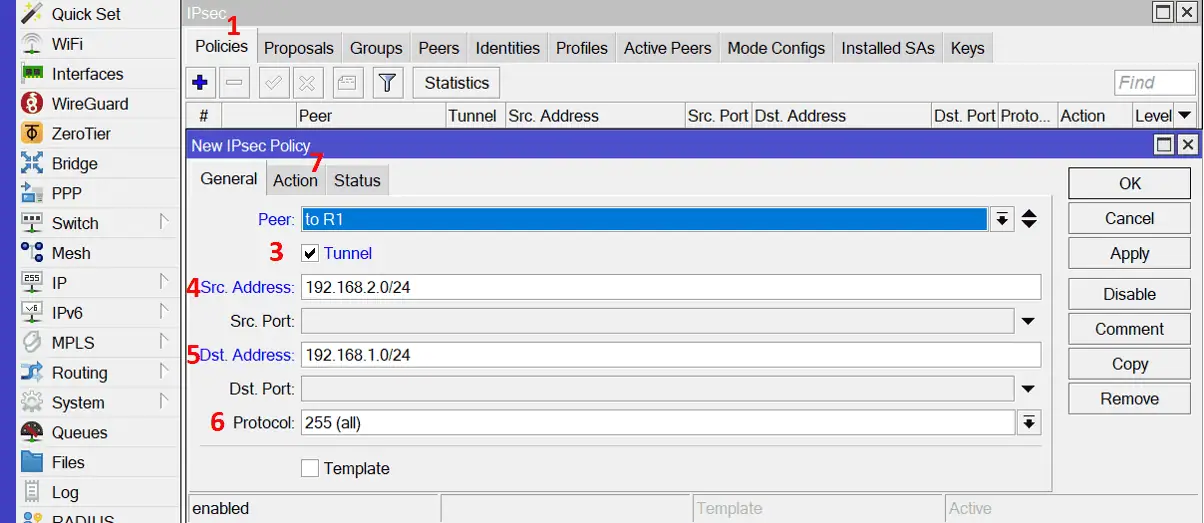The height and width of the screenshot is (523, 1204).
Task: Uncheck the Tunnel checkbox
Action: click(310, 254)
